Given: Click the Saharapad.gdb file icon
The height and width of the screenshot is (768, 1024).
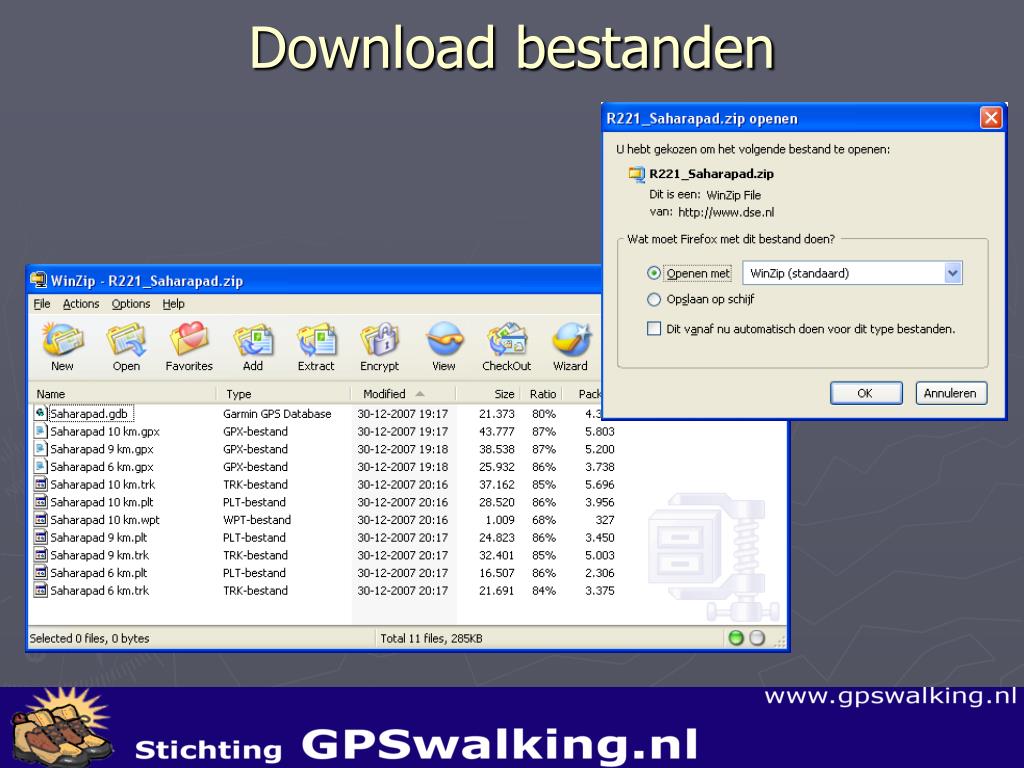Looking at the screenshot, I should [40, 413].
